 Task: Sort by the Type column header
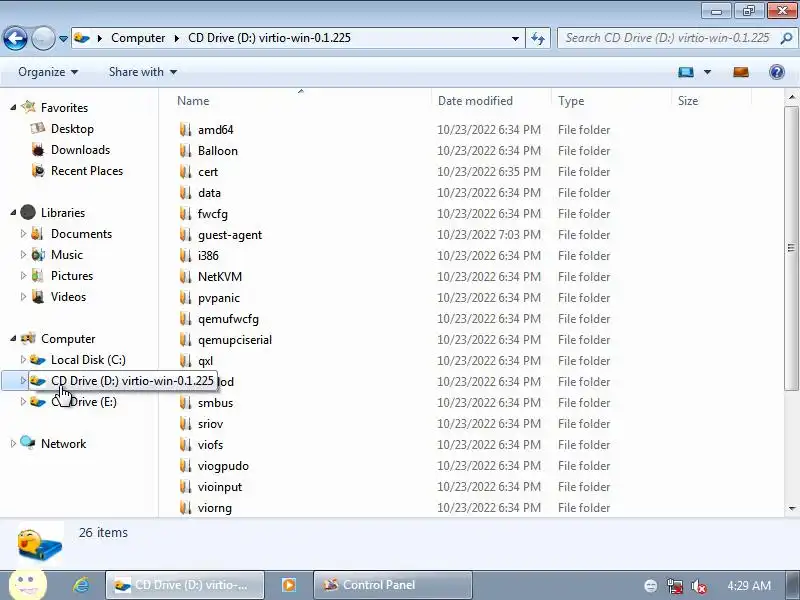(571, 101)
